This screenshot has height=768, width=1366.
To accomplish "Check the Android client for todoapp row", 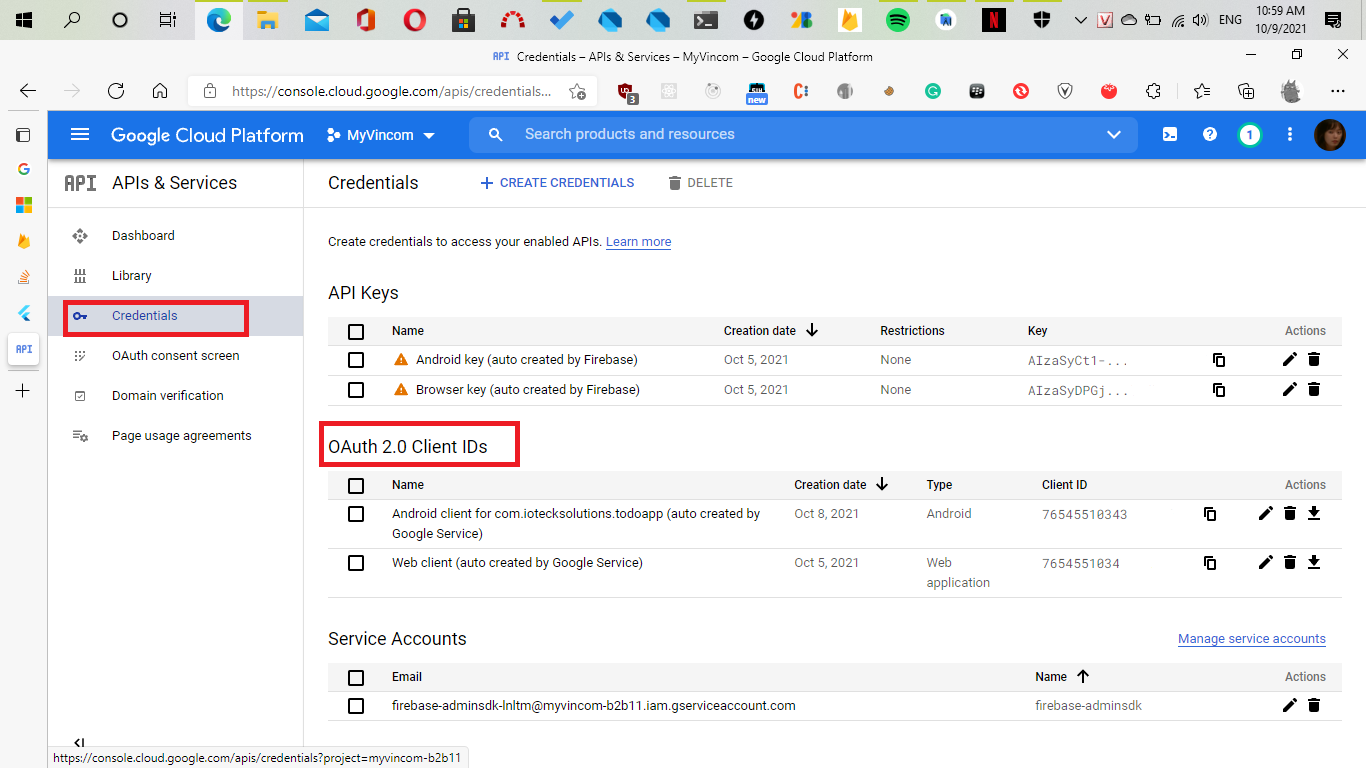I will coord(356,514).
